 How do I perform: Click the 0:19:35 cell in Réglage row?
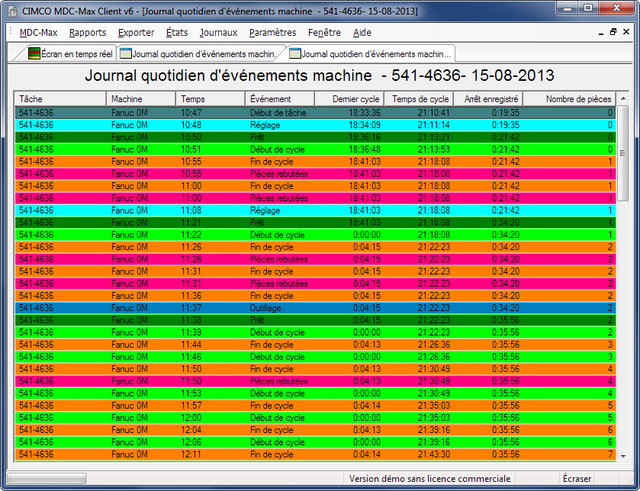coord(505,125)
